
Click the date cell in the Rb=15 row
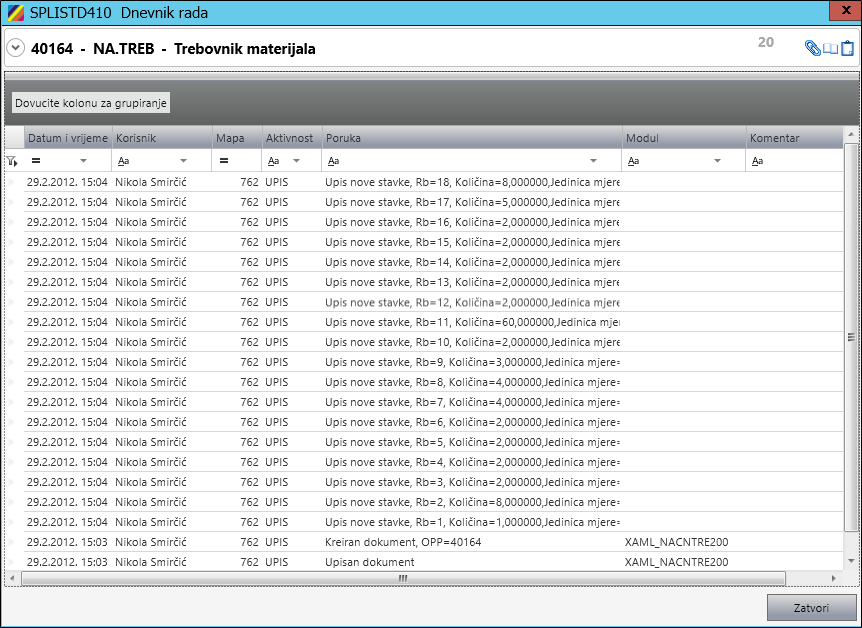pos(67,242)
